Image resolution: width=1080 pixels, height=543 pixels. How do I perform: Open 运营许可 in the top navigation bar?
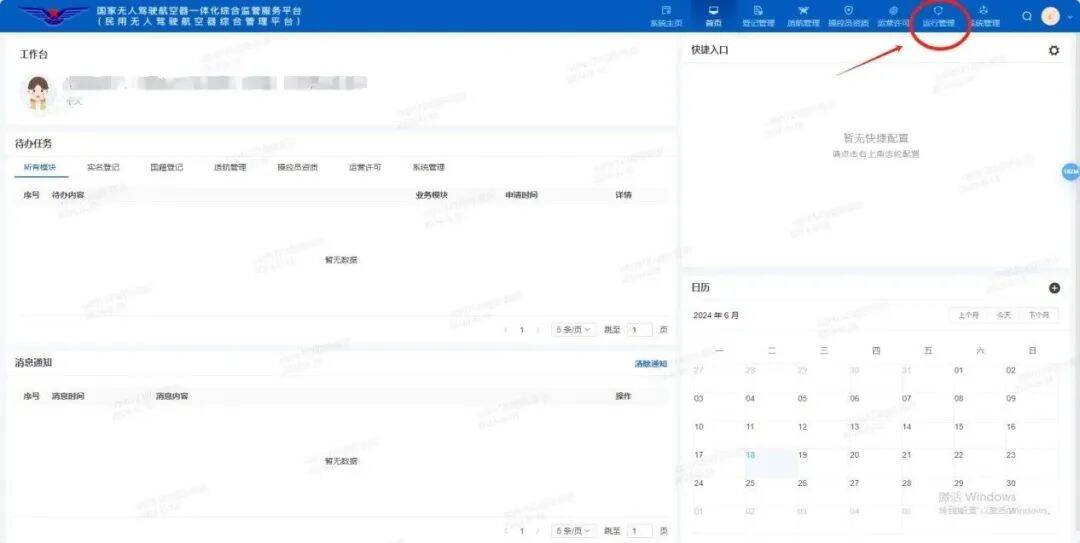click(893, 16)
